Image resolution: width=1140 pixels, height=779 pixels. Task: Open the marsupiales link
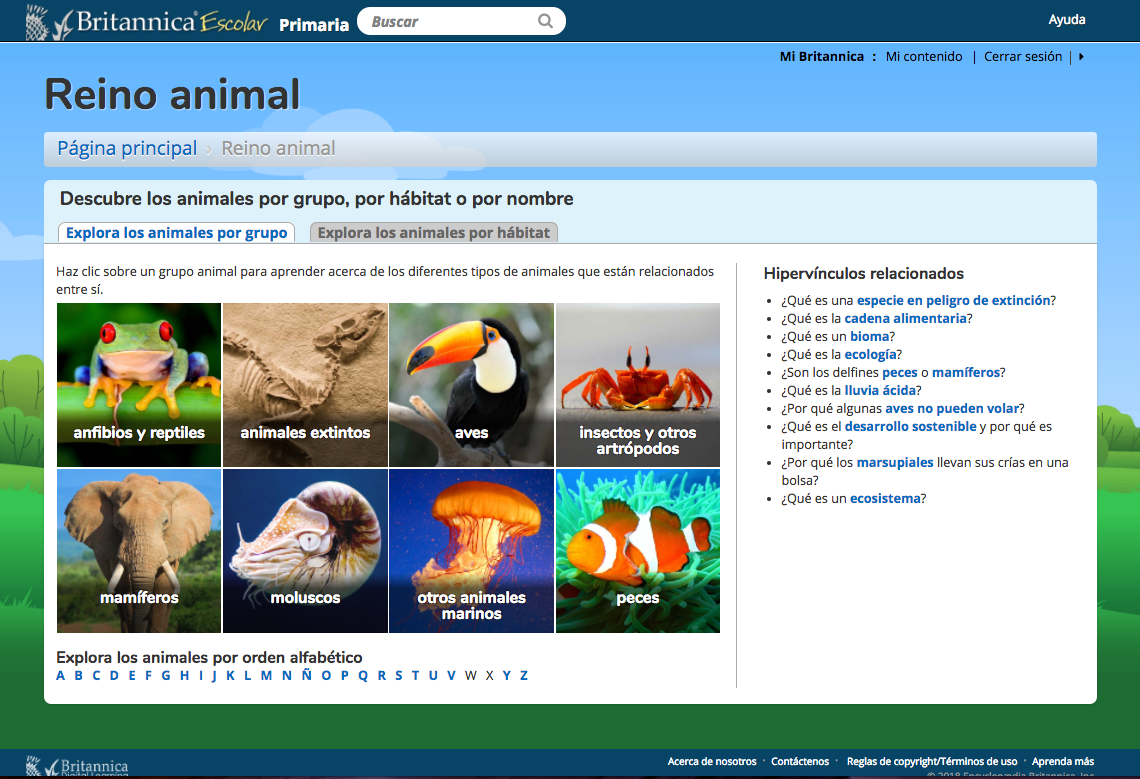click(894, 463)
